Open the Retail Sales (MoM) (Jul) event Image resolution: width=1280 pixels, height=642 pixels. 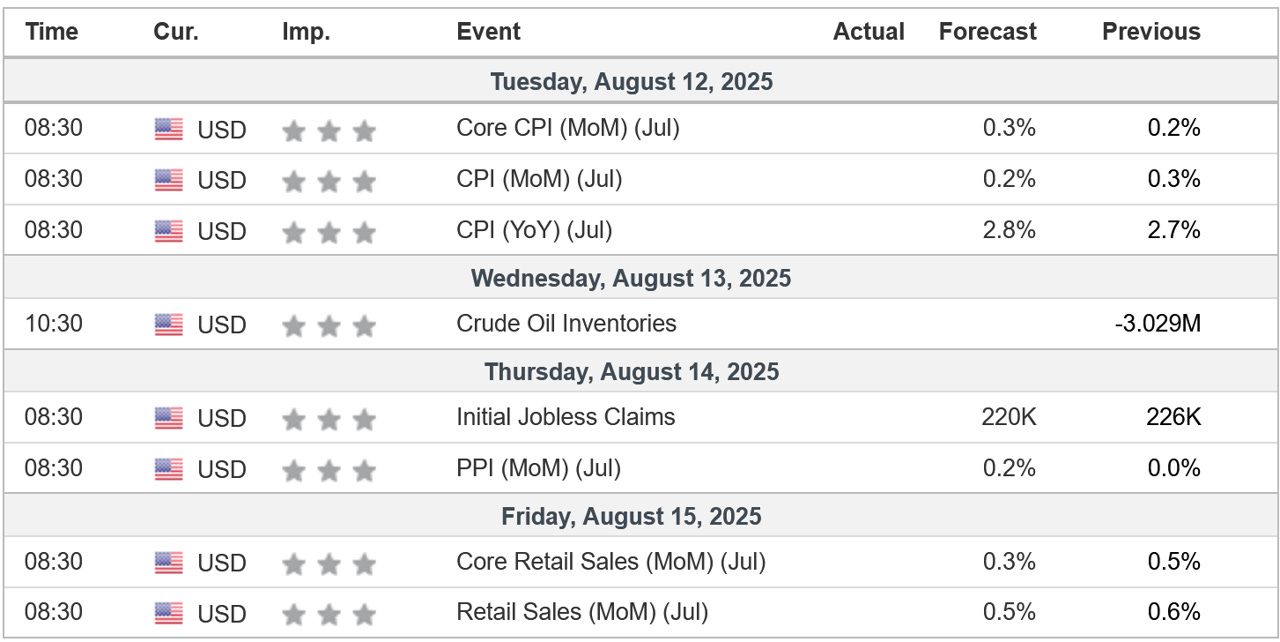[x=582, y=611]
